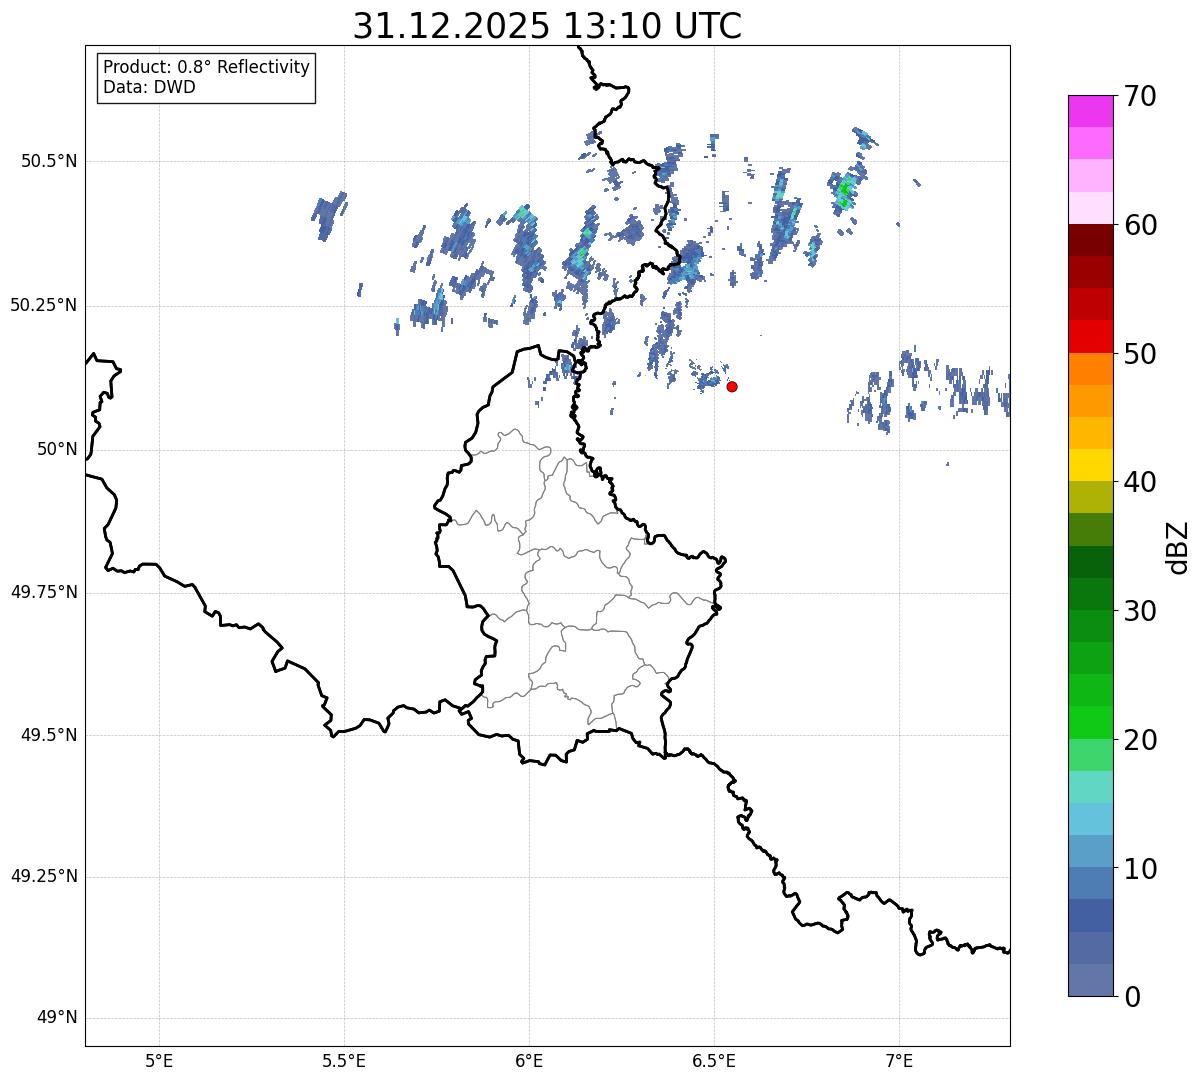Click the grey-blue swatch at colorbar bottom
This screenshot has height=1081, width=1202.
[1090, 980]
